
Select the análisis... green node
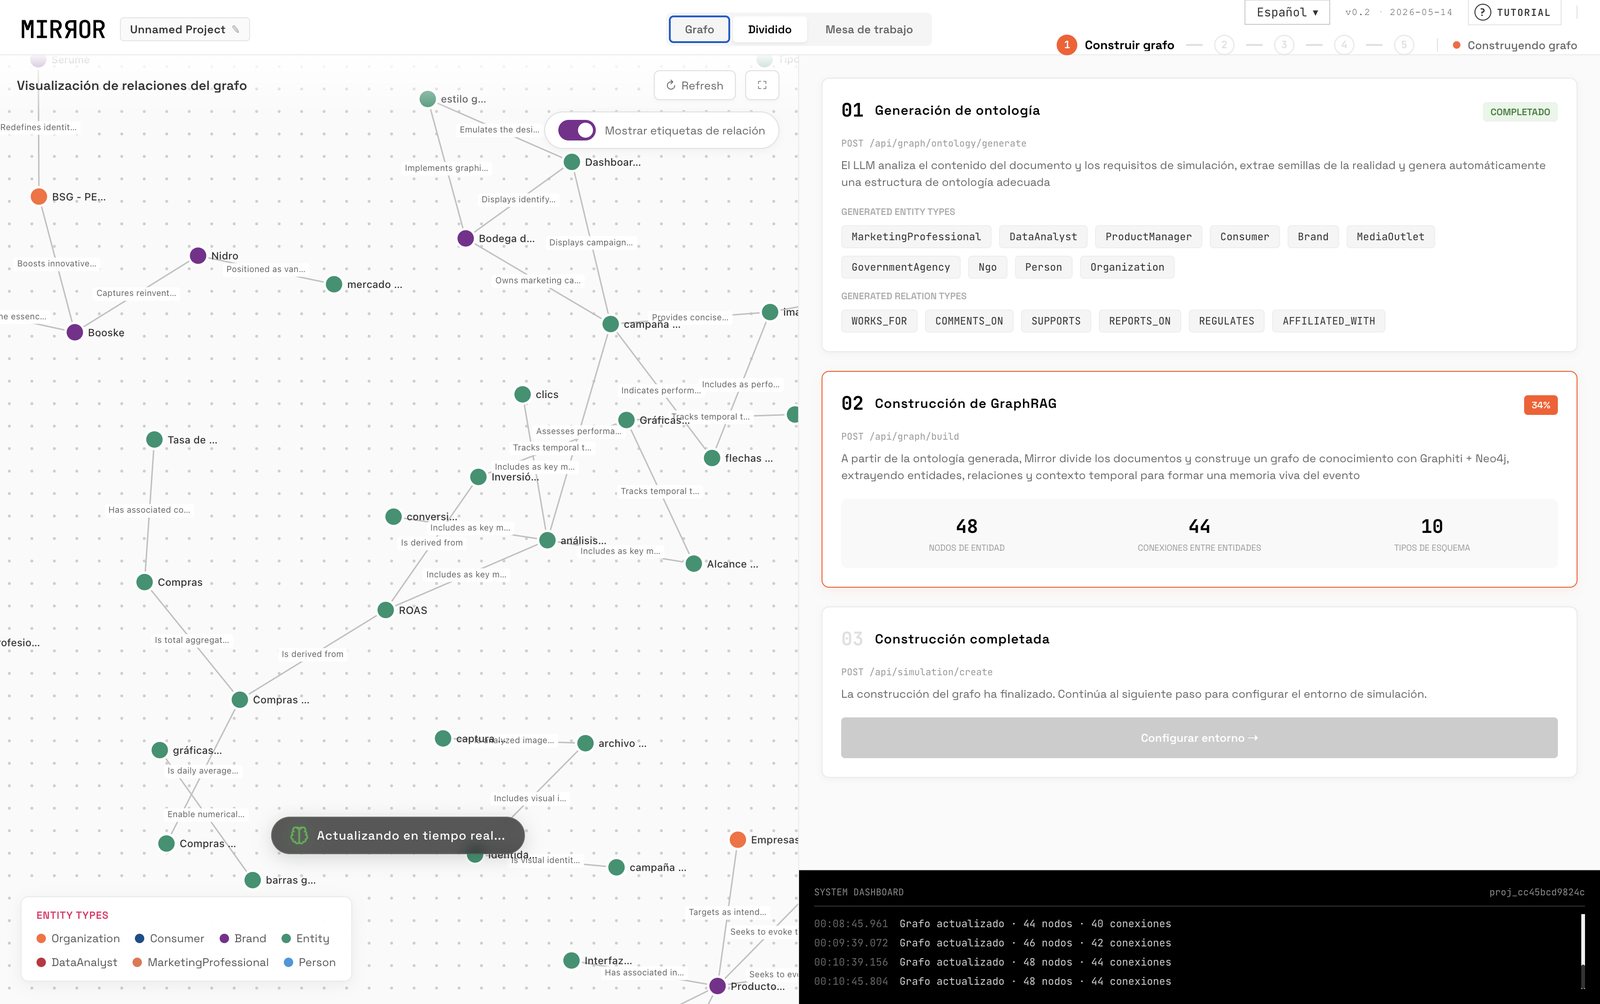click(x=547, y=540)
